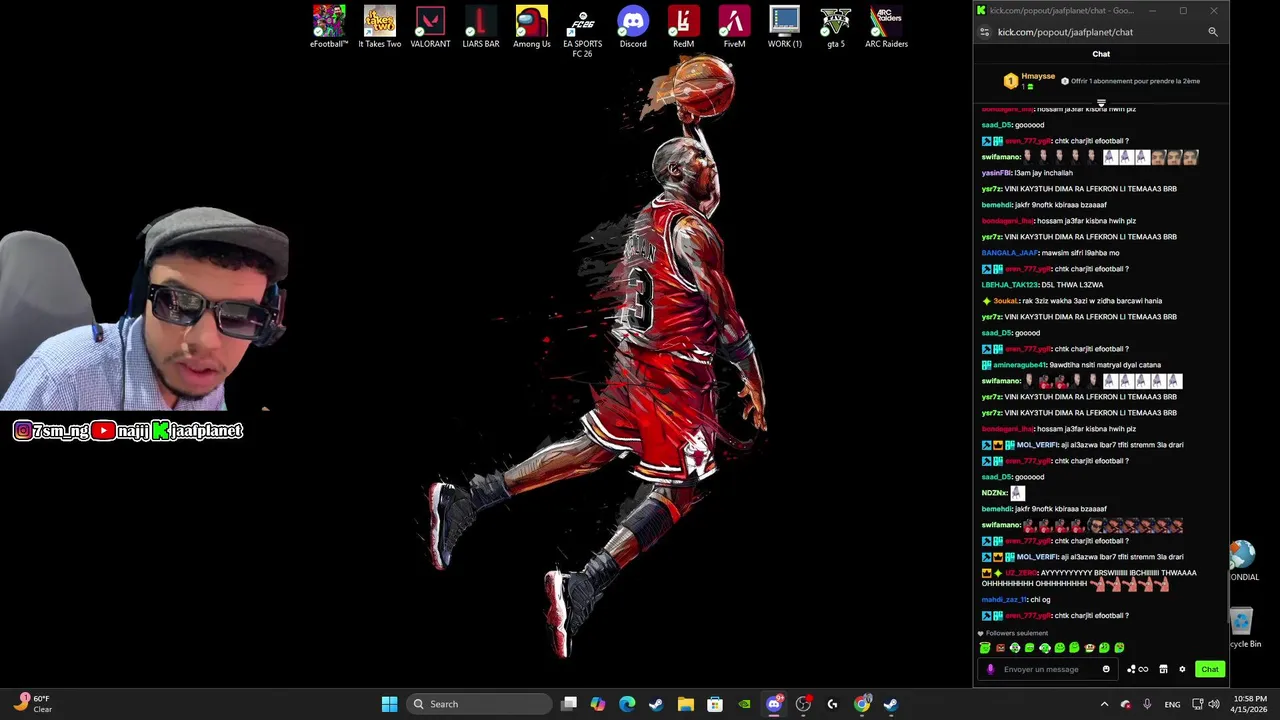Launch the ARC Raiders desktop icon
1280x720 pixels.
(x=886, y=27)
